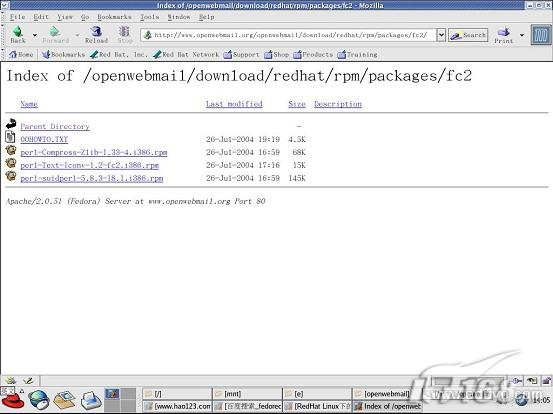Download perl-Text-Iconv rpm link
The width and height of the screenshot is (553, 414).
90,165
